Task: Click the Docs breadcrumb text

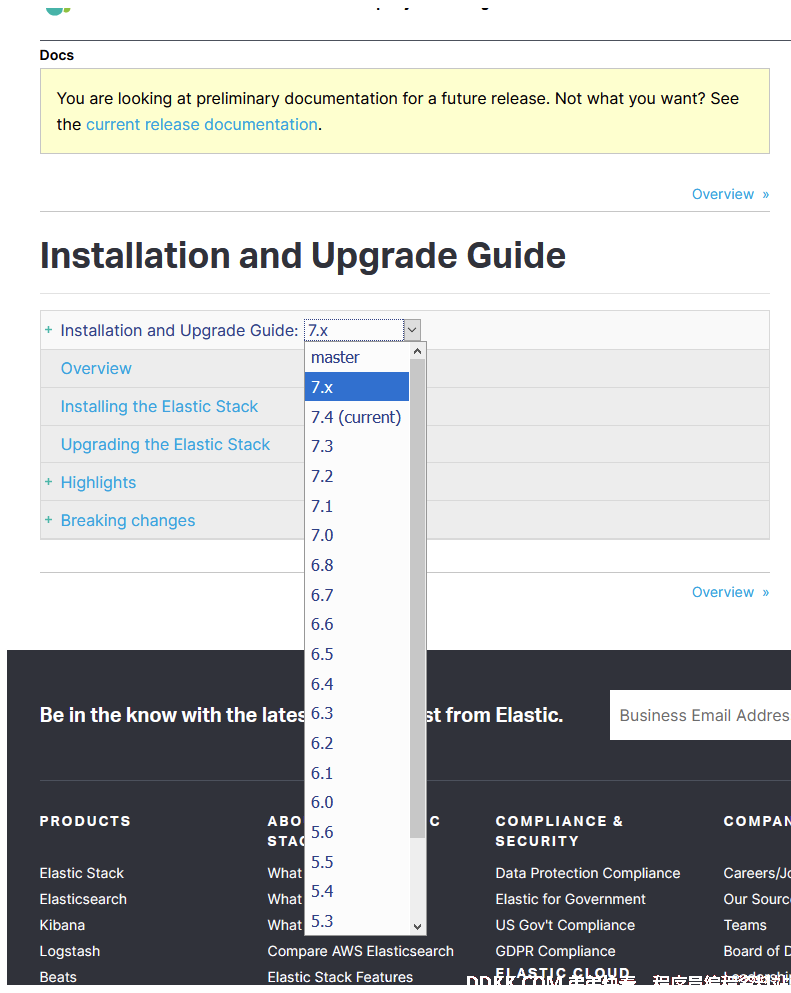Action: tap(56, 55)
